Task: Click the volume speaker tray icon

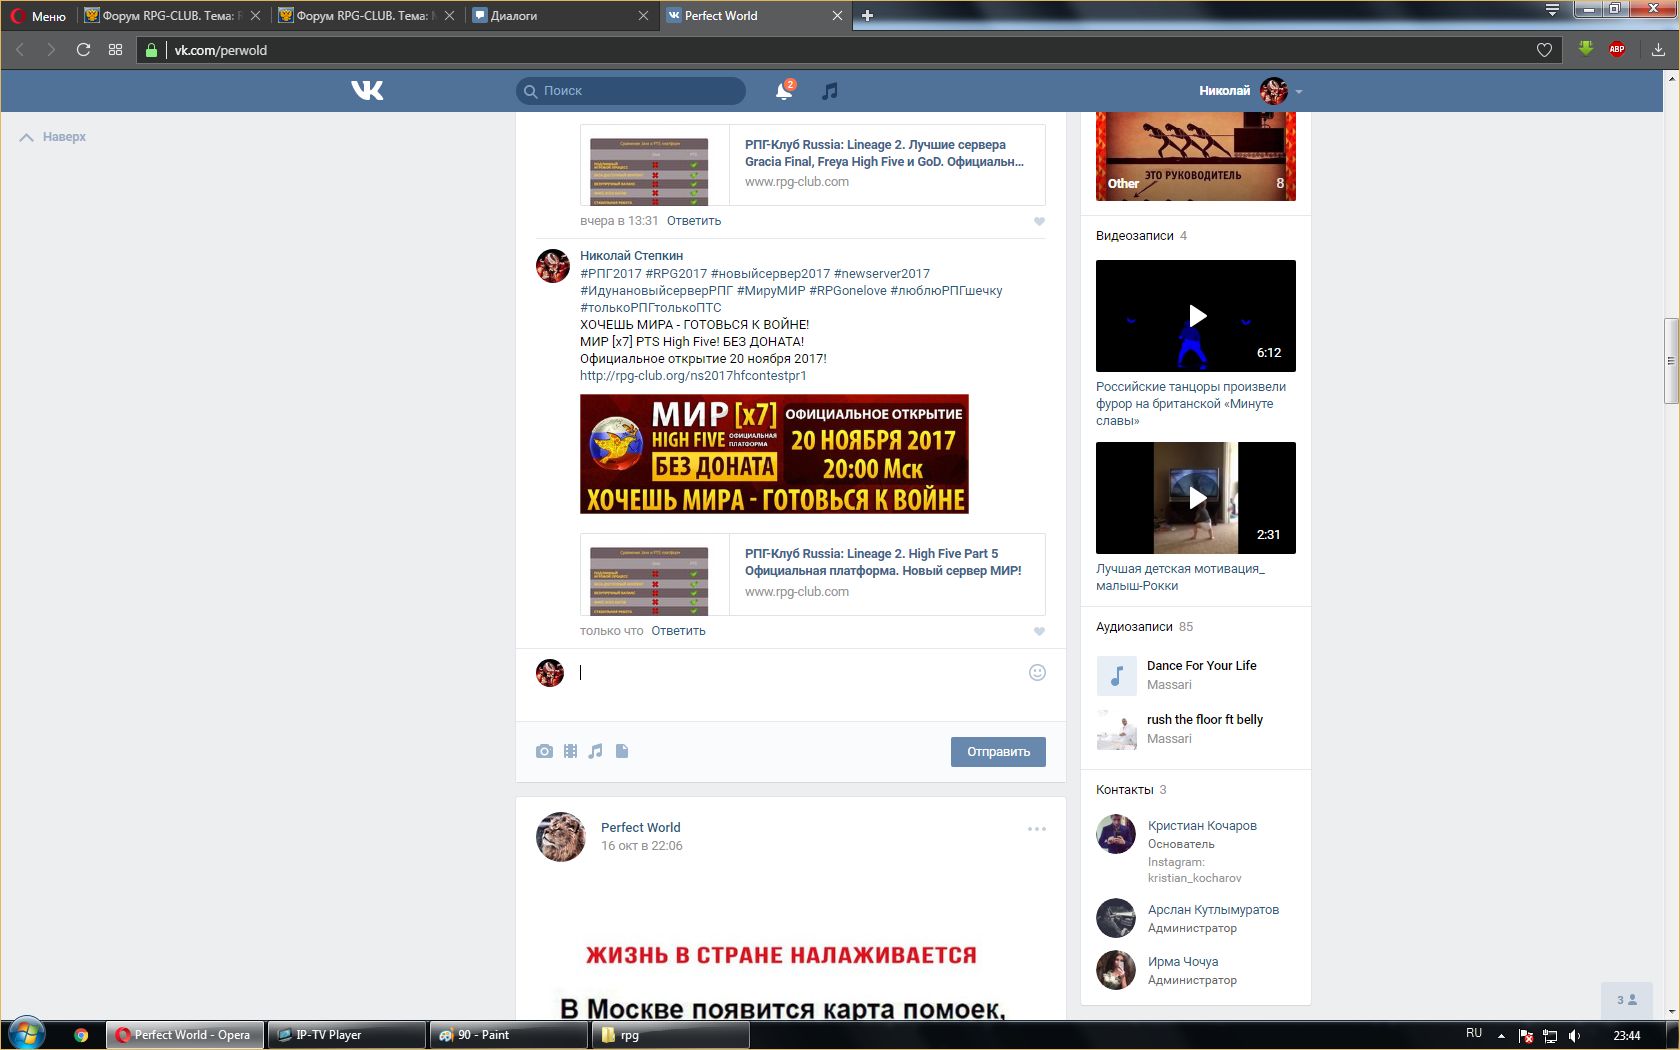Action: pyautogui.click(x=1575, y=1035)
